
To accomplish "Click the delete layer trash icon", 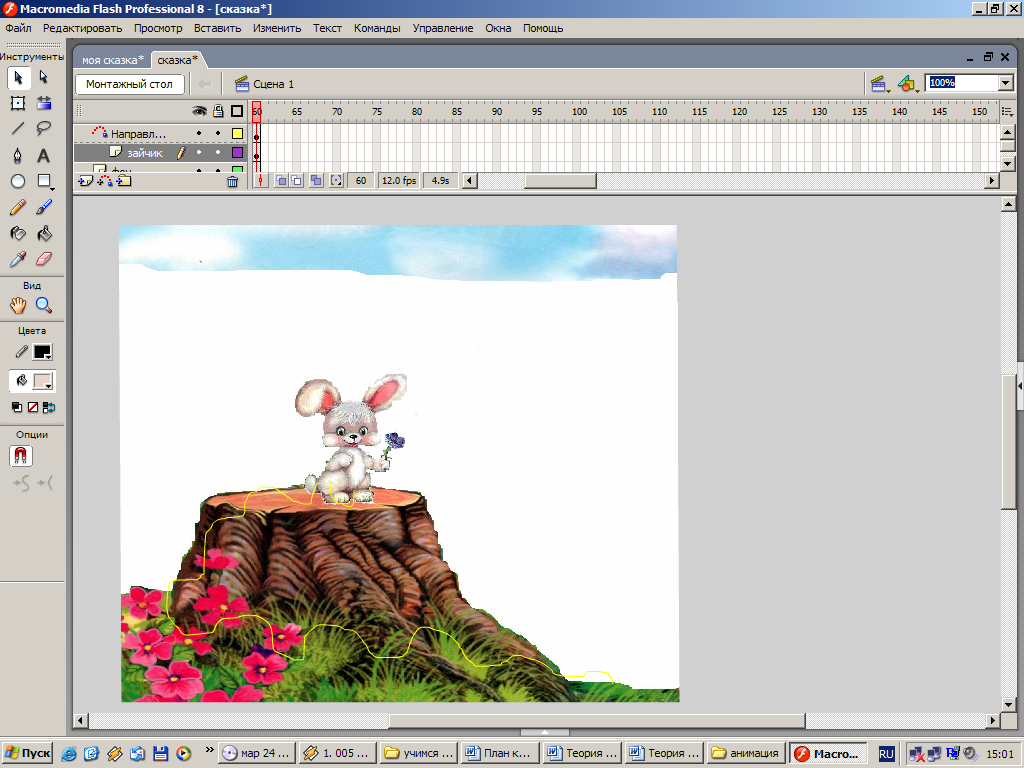I will [x=233, y=181].
